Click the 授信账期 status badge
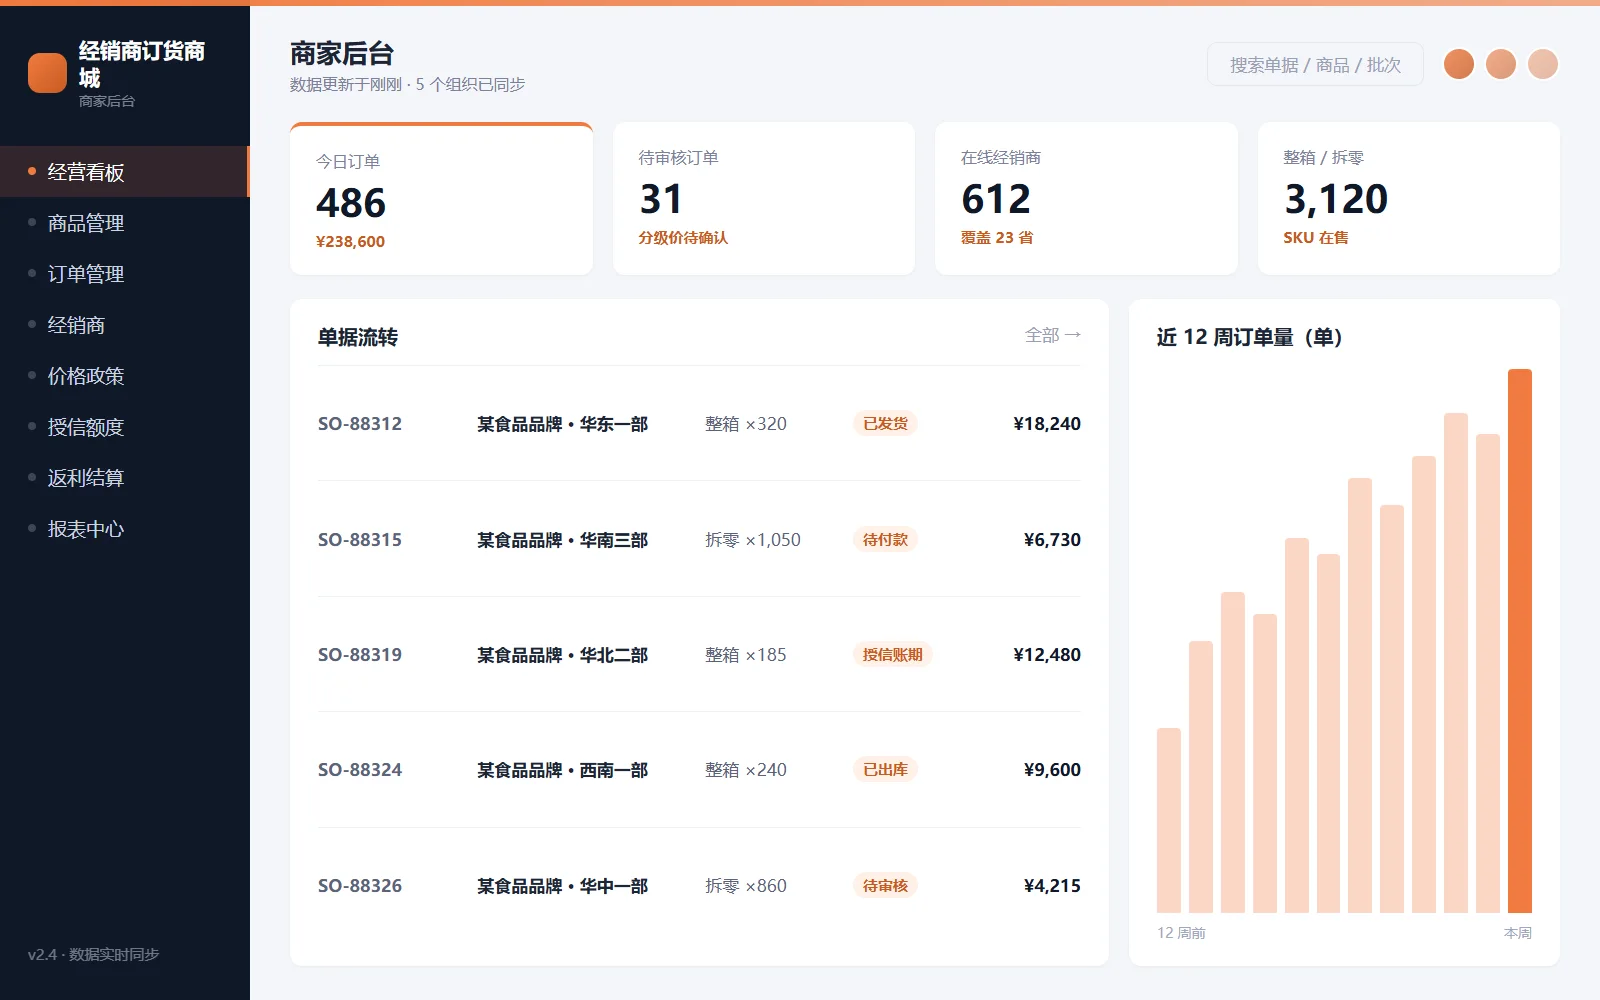 893,655
